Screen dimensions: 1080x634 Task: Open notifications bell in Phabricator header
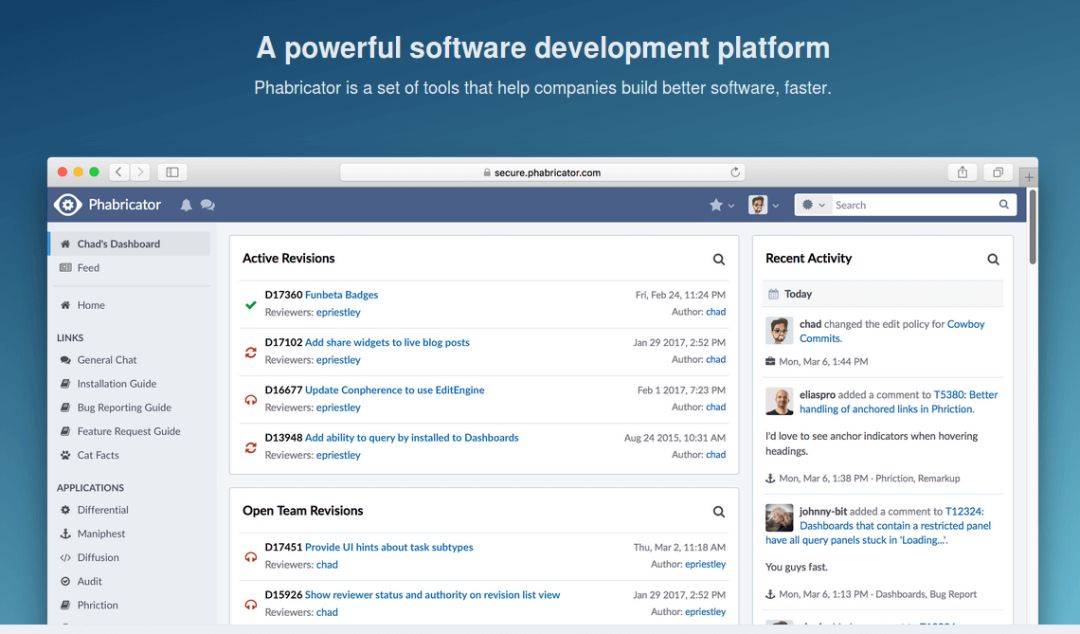tap(186, 205)
